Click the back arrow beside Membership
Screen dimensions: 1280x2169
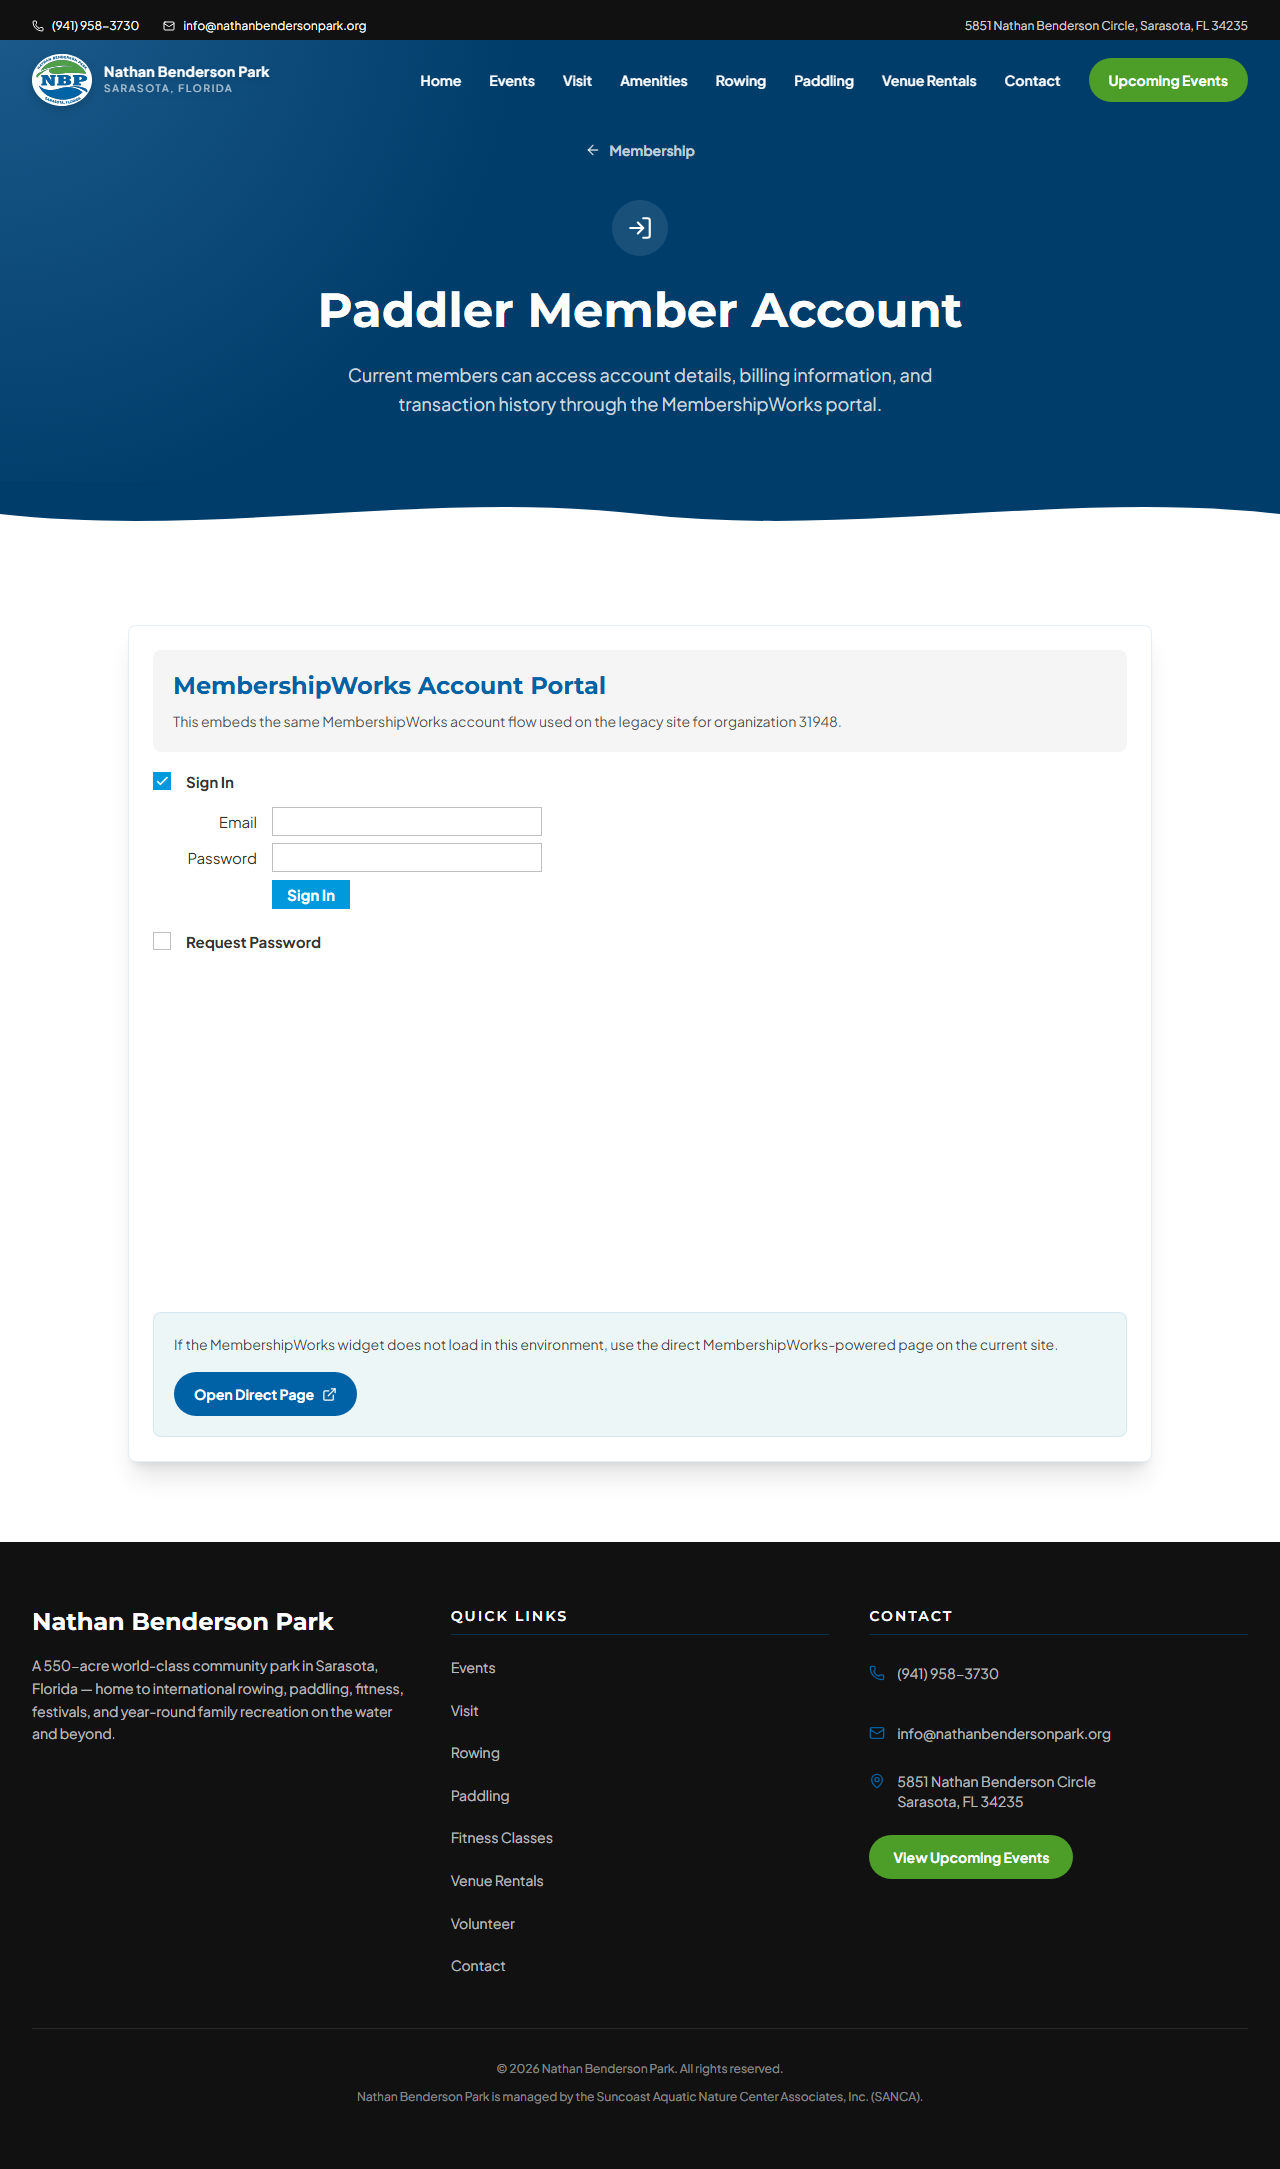coord(593,150)
